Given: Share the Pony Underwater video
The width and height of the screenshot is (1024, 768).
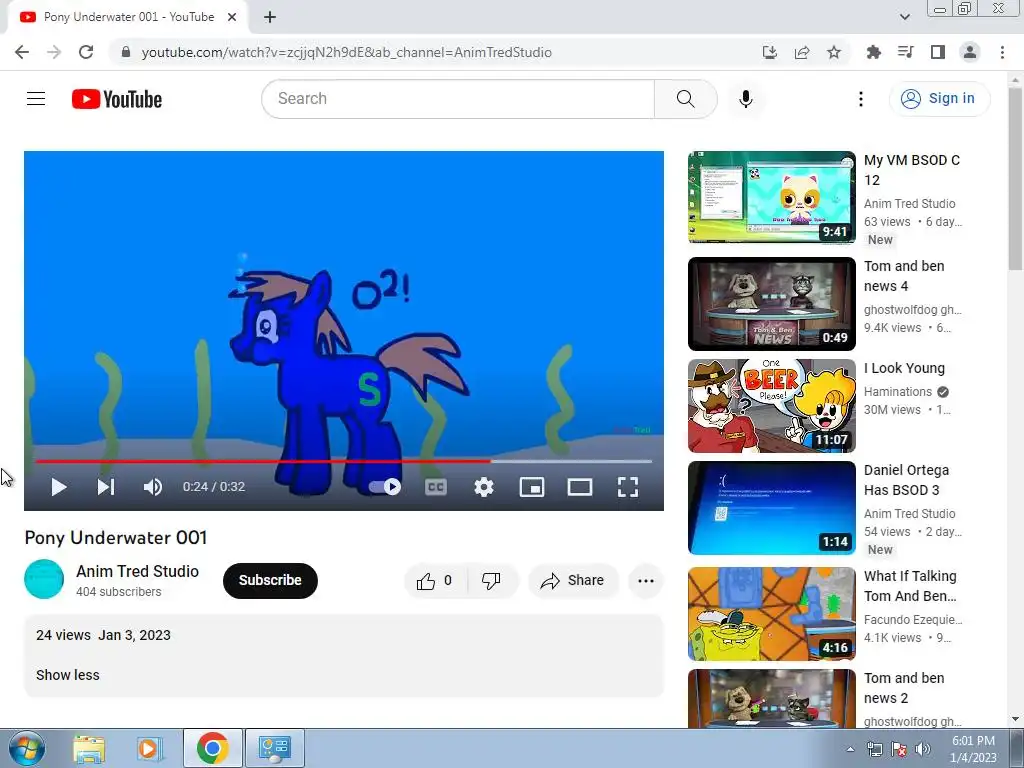Looking at the screenshot, I should tap(573, 581).
